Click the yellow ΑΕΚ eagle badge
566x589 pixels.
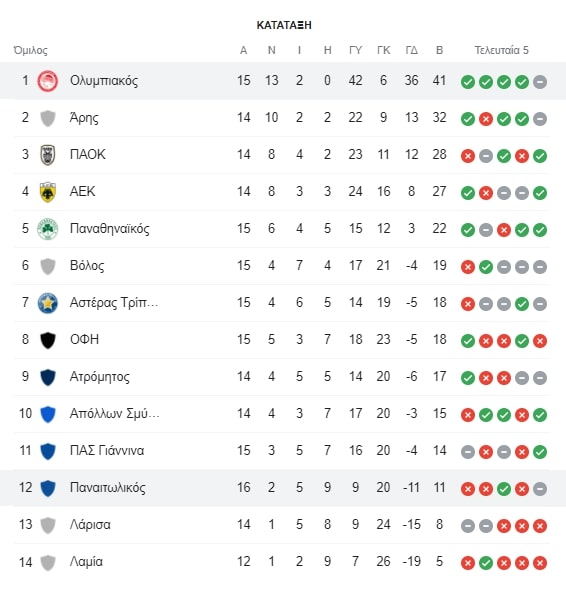click(x=48, y=192)
